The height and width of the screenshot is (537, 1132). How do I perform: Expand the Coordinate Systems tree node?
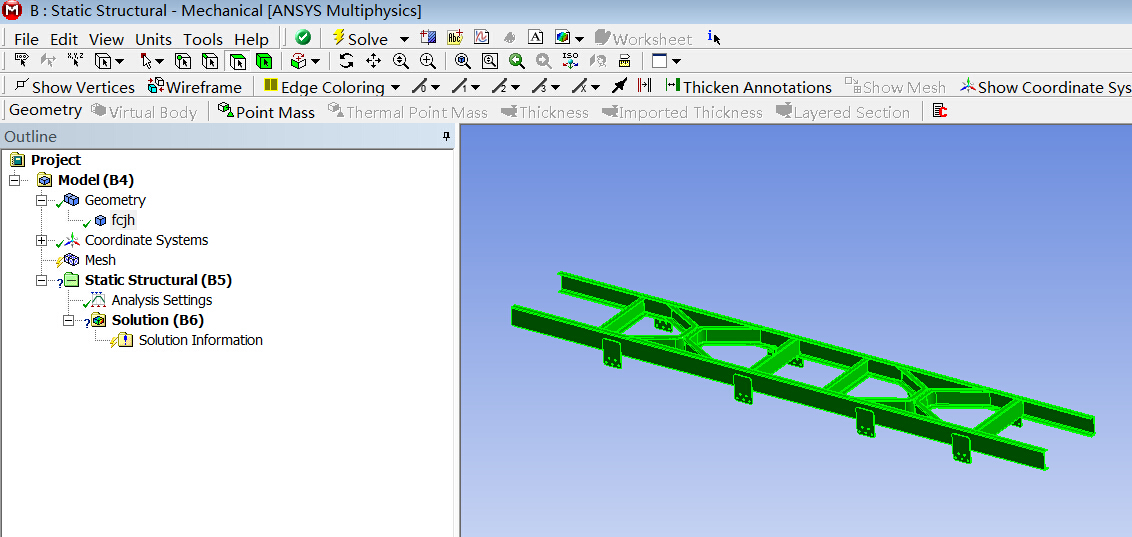(x=41, y=240)
